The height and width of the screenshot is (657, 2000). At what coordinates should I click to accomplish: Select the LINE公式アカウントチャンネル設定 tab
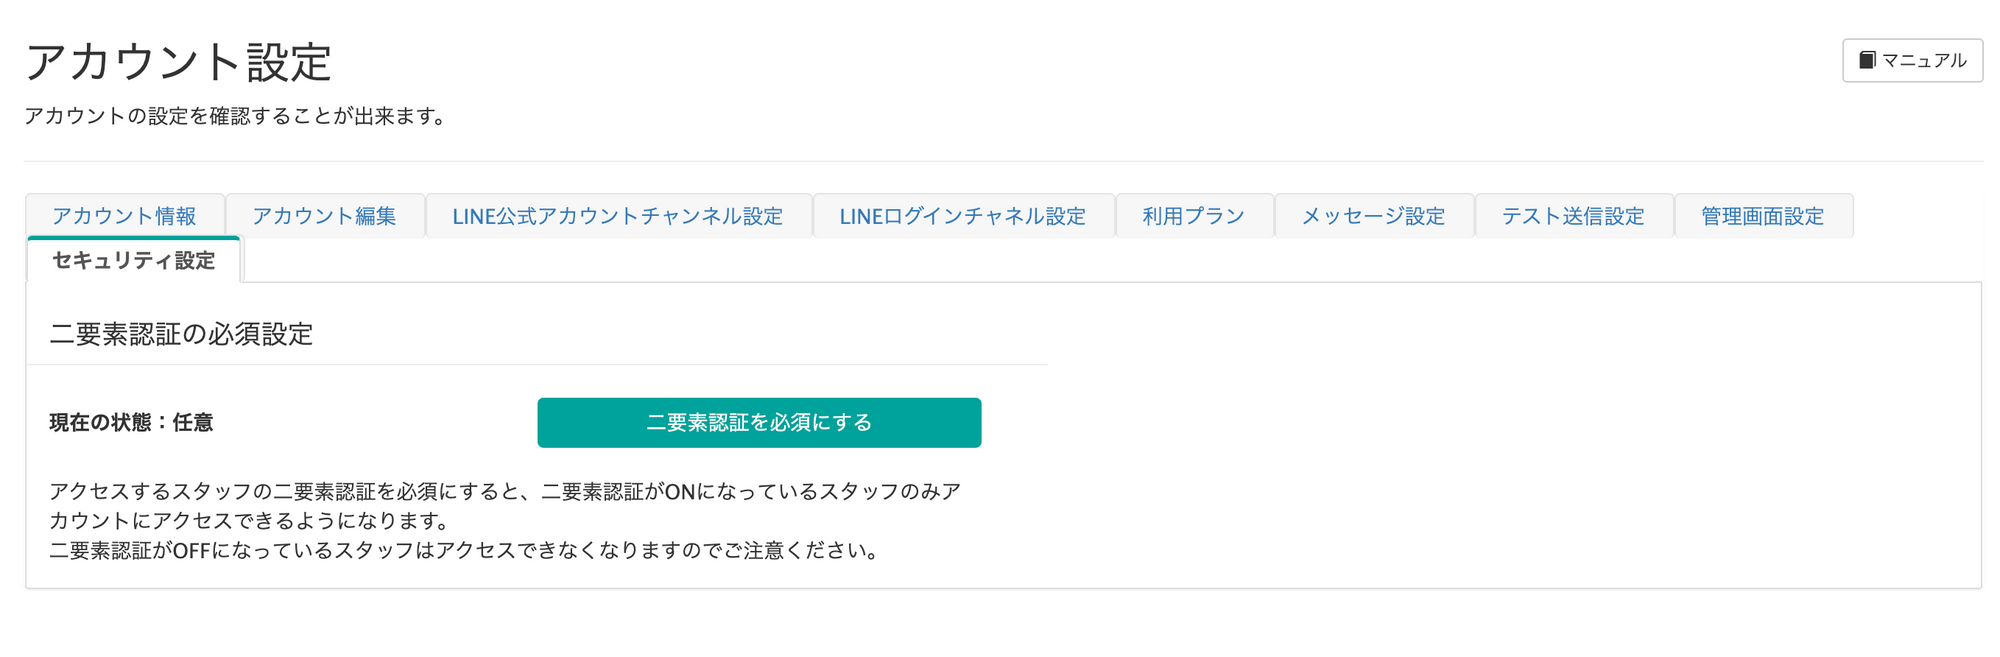click(617, 216)
